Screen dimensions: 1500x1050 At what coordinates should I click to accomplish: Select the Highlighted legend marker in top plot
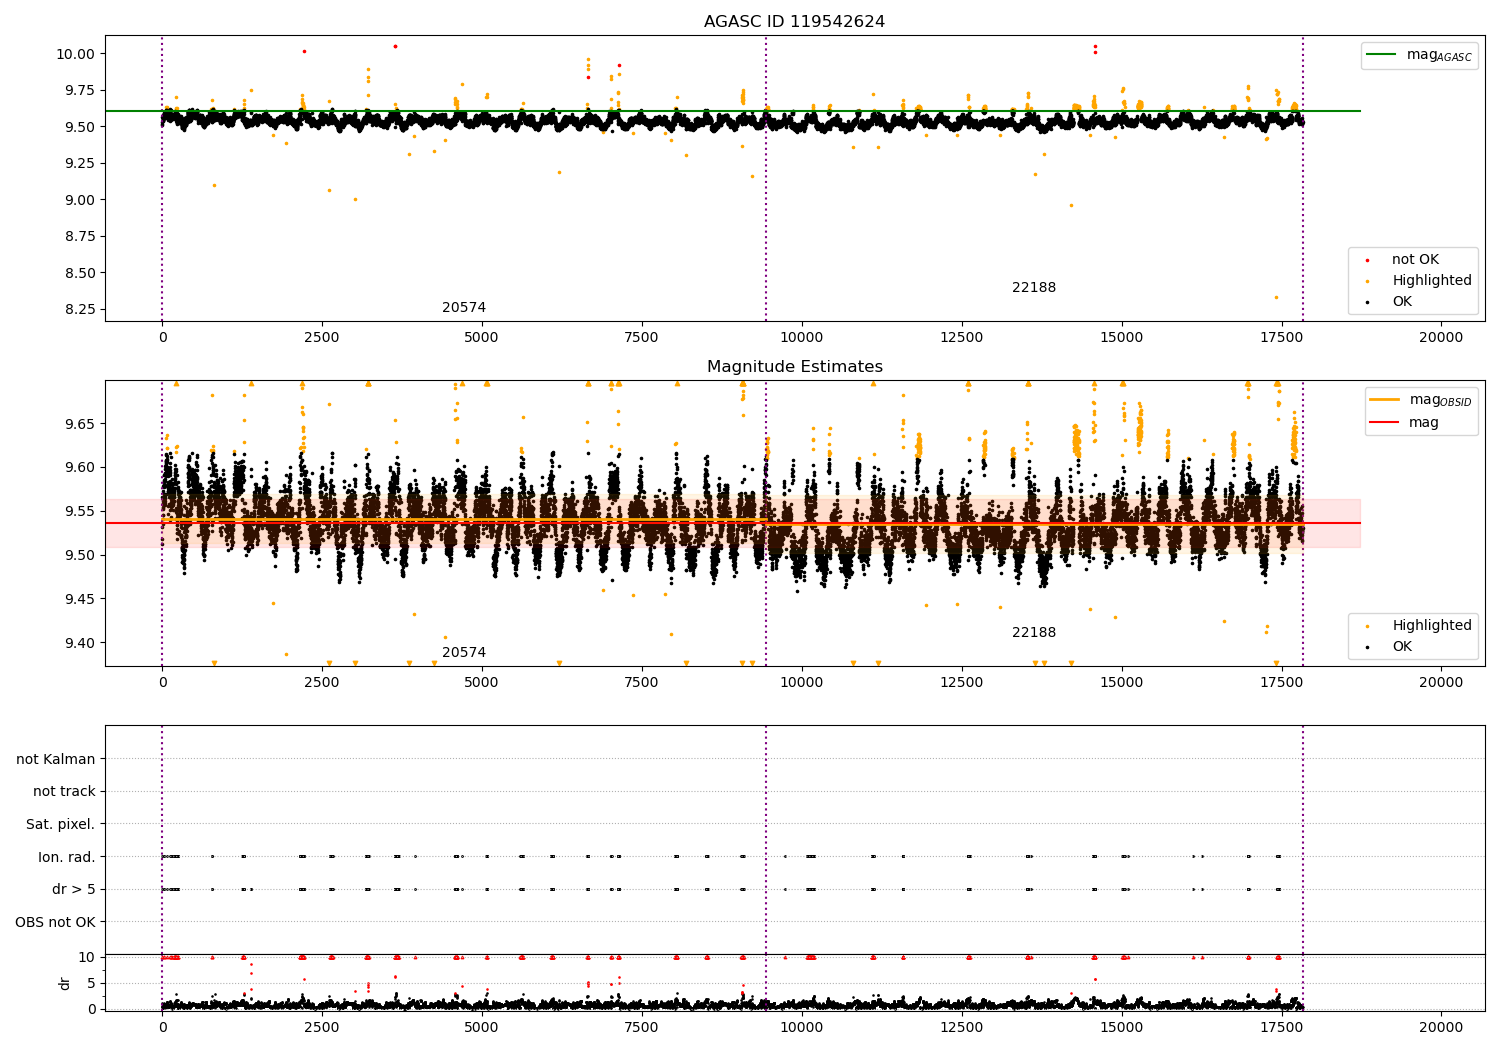(x=1368, y=281)
